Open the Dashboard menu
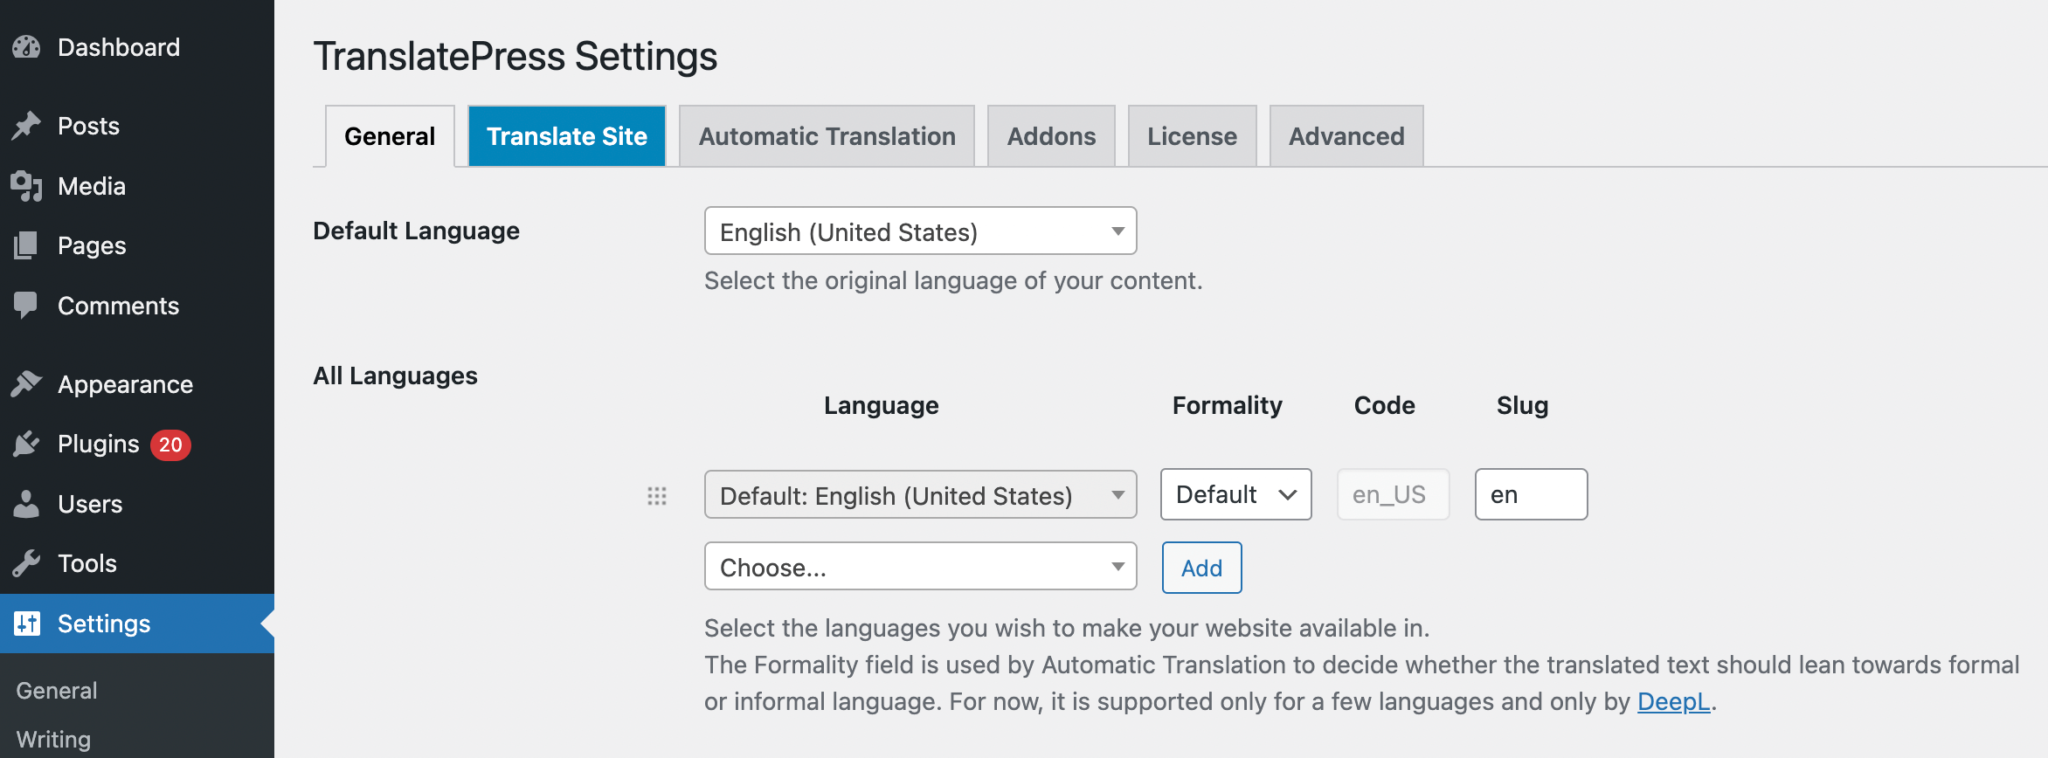 click(119, 47)
